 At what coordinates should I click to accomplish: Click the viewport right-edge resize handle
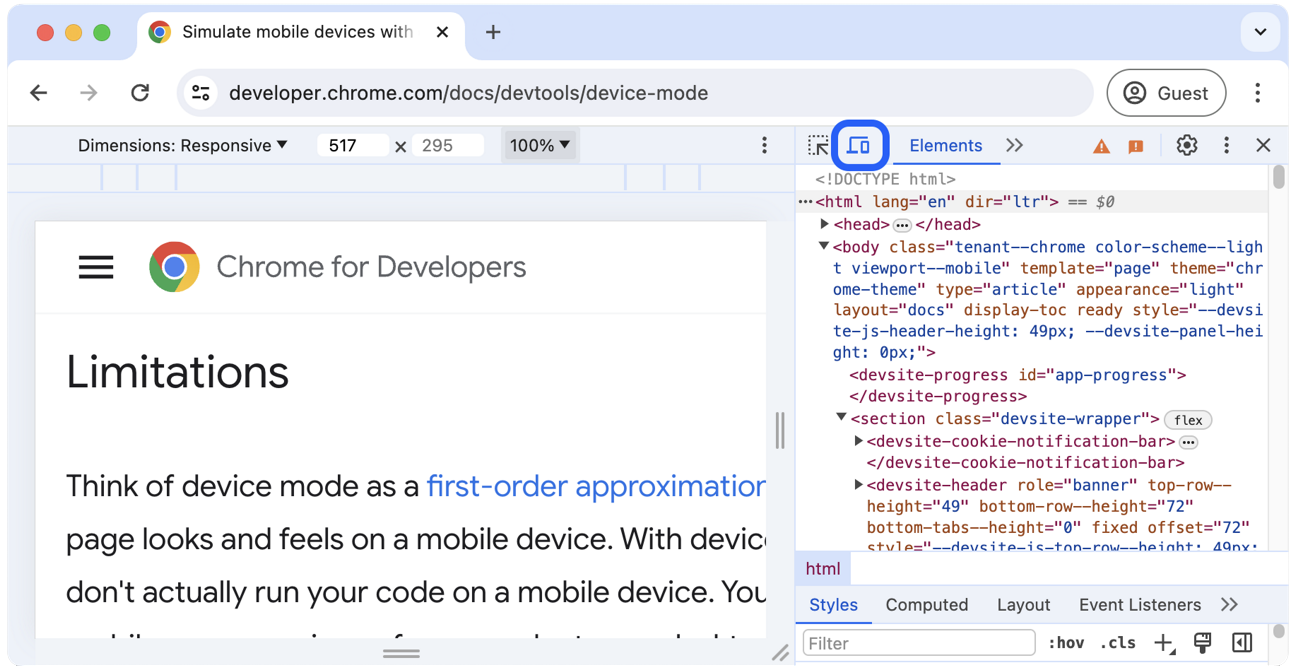coord(780,430)
